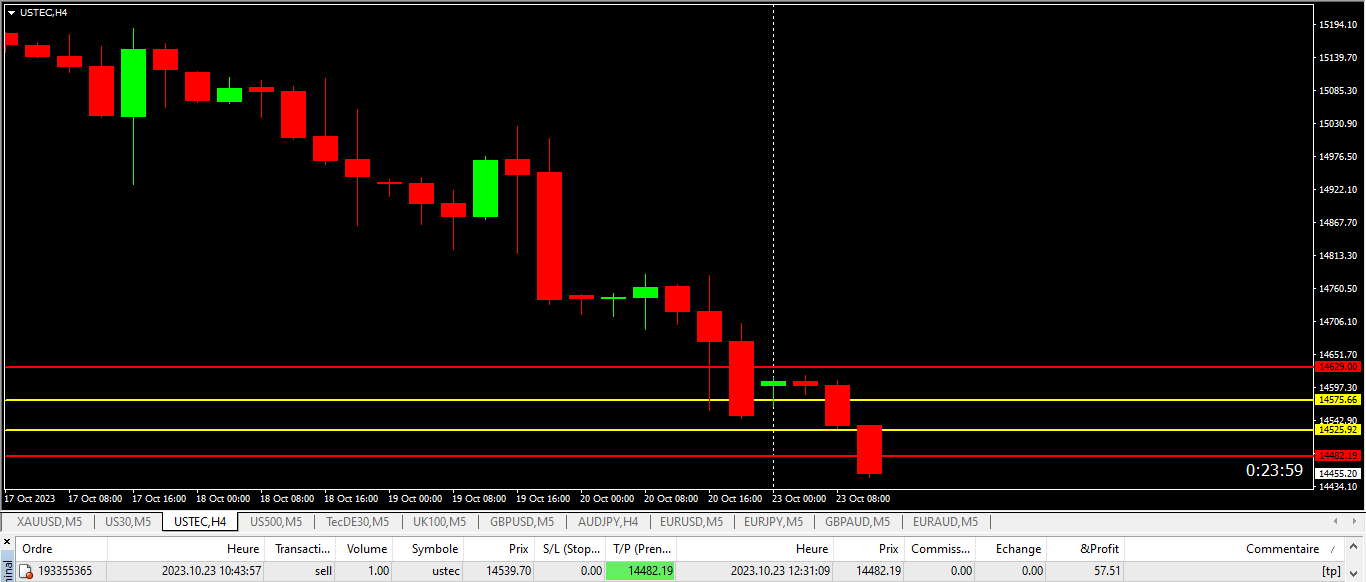Click the green take profit 14482.19 cell
The image size is (1366, 582).
click(641, 571)
